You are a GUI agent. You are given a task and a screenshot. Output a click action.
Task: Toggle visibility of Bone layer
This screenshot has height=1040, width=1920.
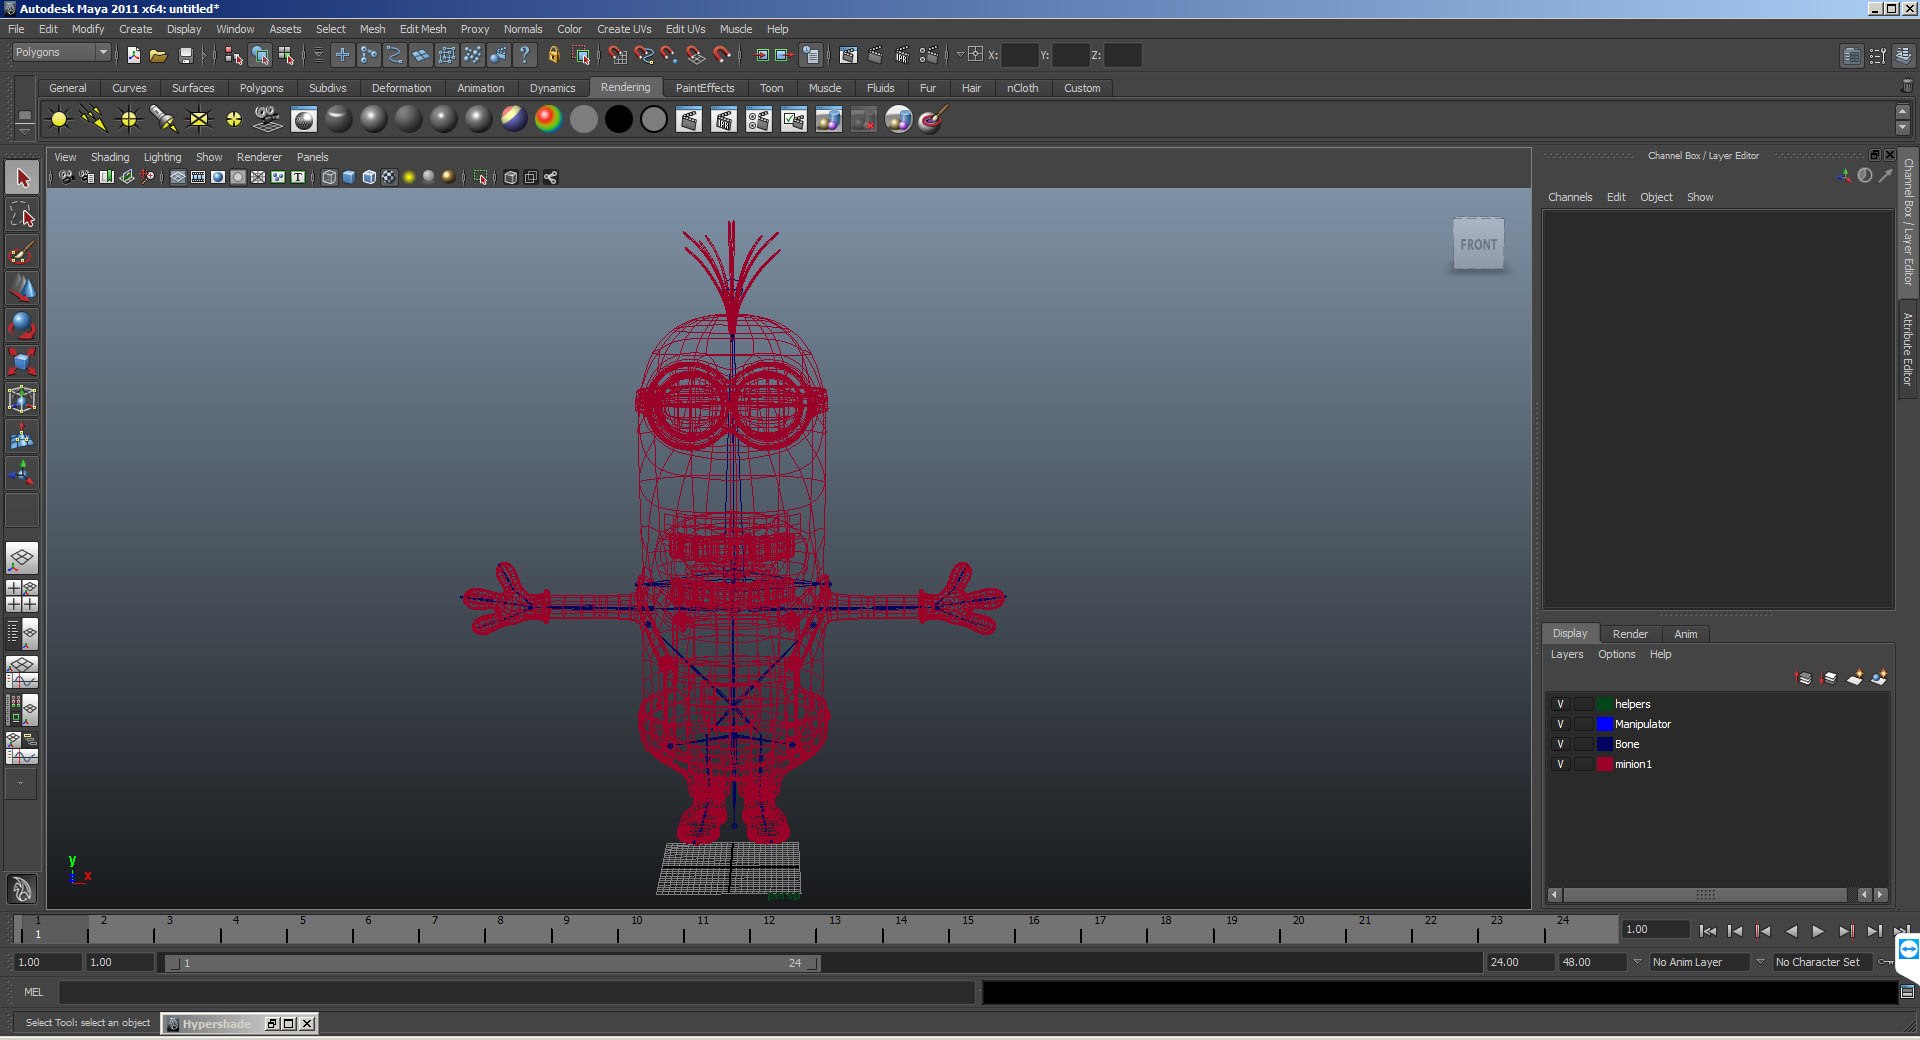click(x=1560, y=744)
